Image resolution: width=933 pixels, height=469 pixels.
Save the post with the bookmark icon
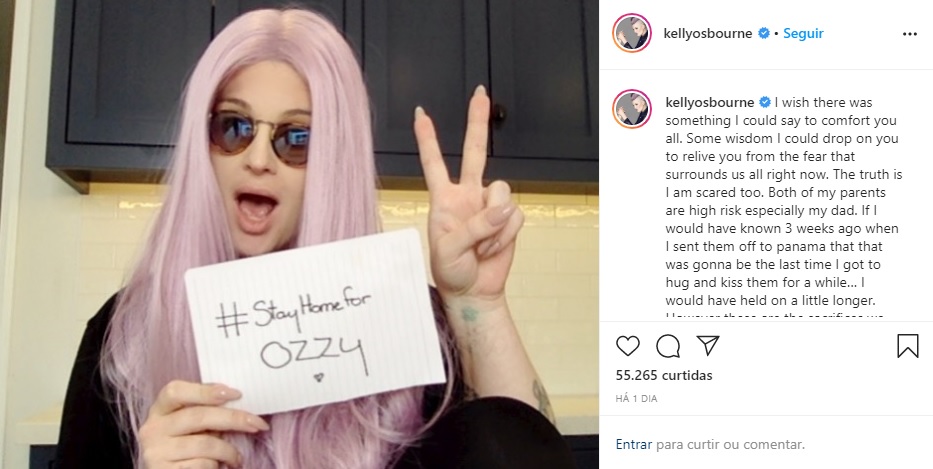(907, 346)
